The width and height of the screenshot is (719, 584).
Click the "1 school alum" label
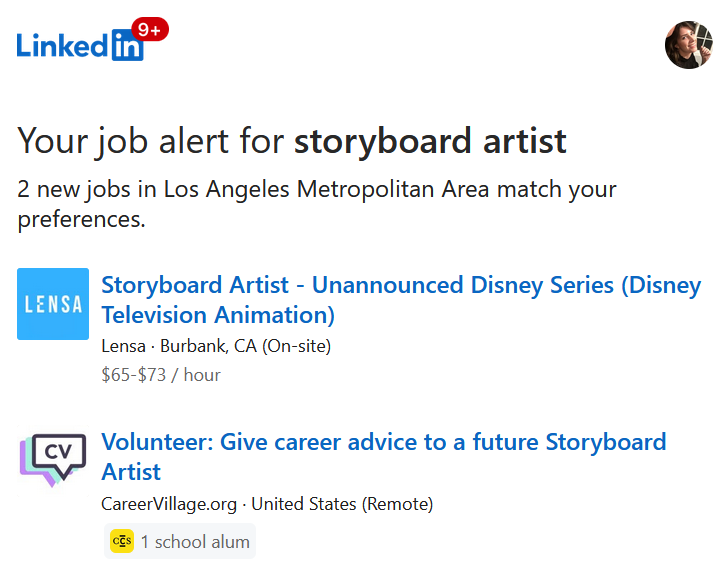point(194,542)
